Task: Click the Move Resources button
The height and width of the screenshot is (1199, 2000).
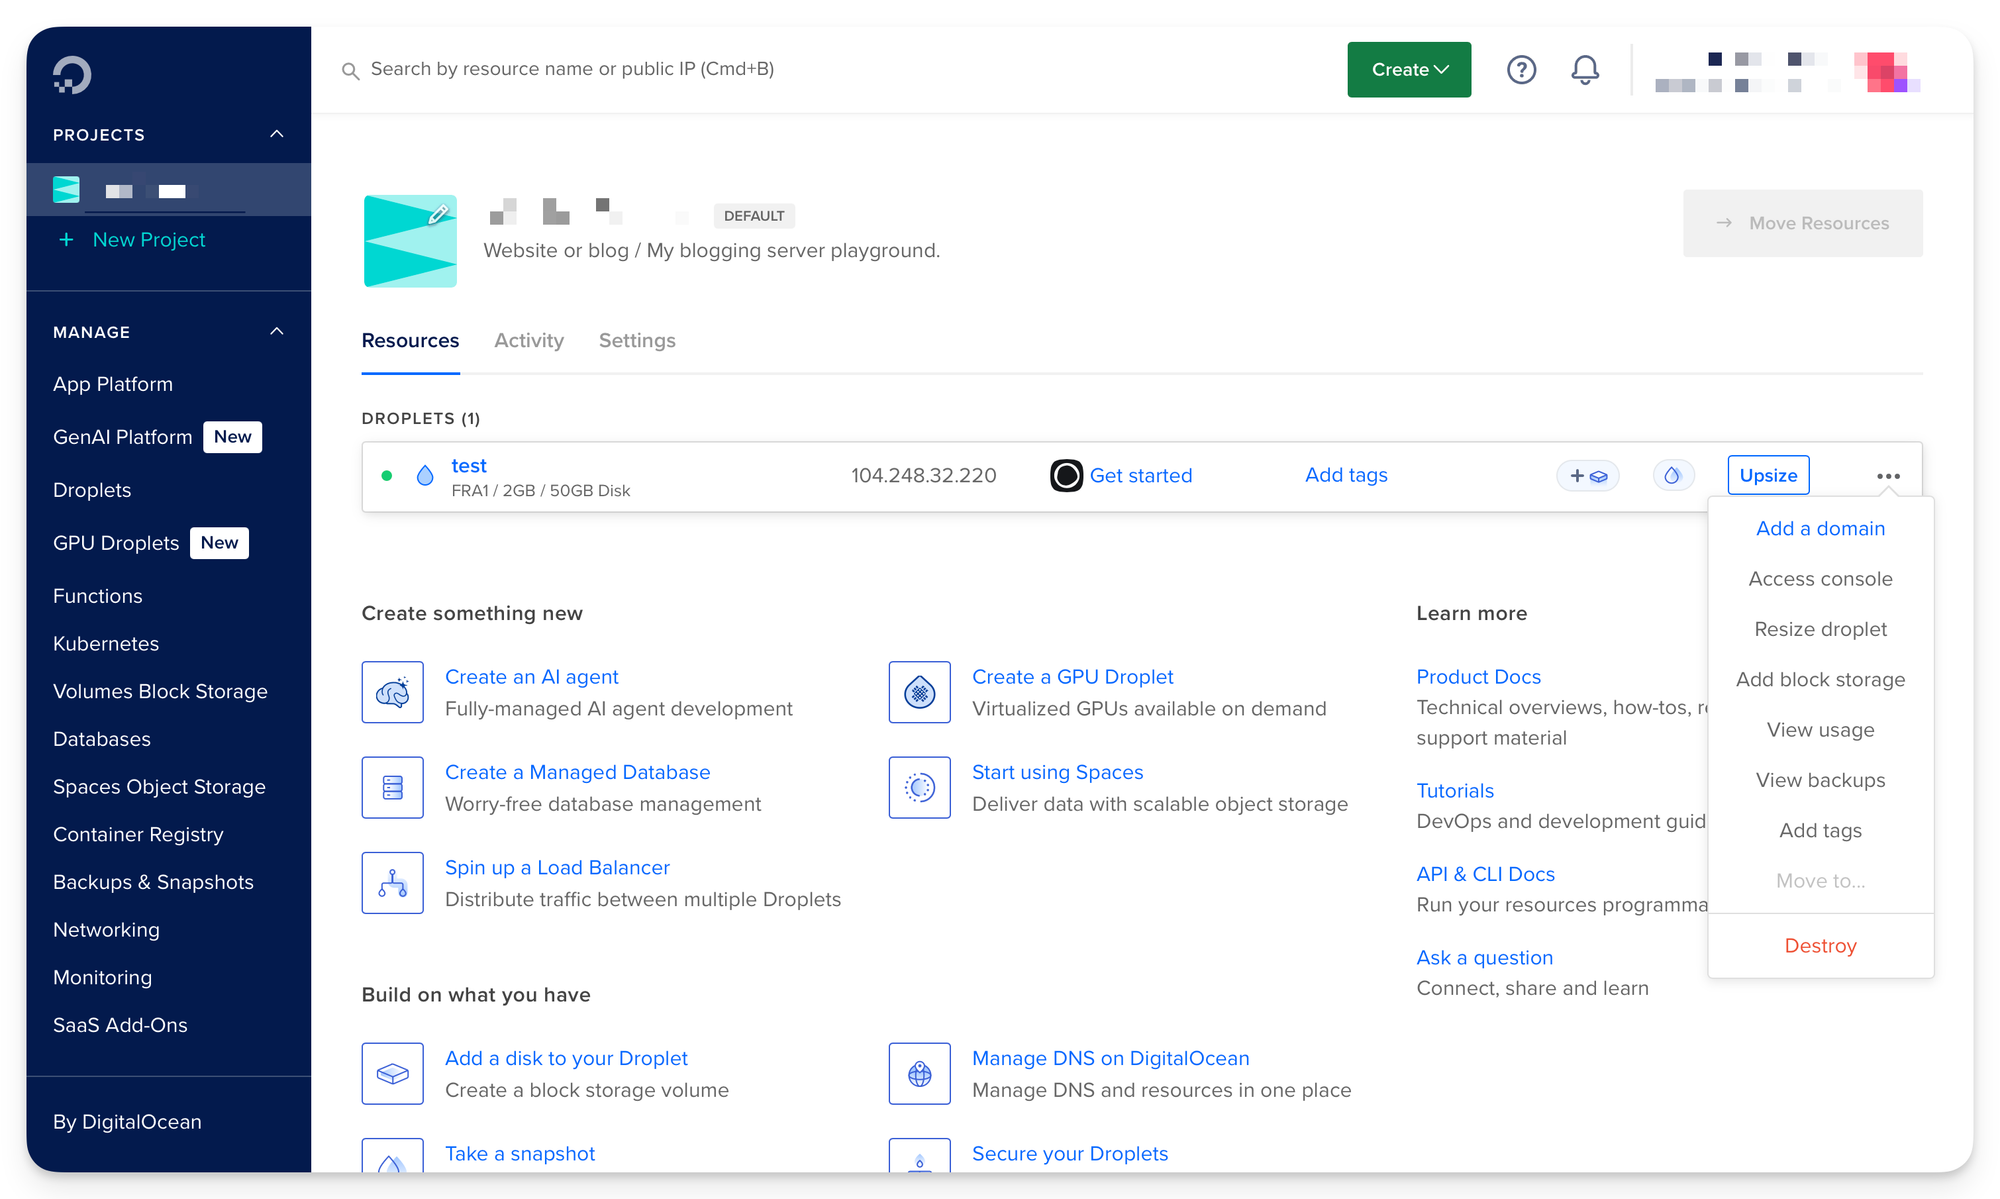Action: click(1802, 223)
